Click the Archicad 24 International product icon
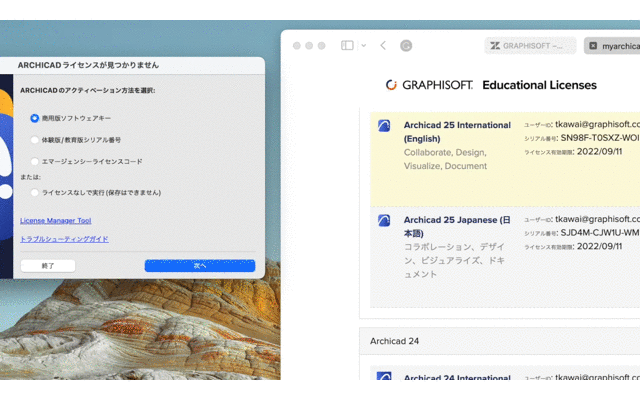 point(384,376)
